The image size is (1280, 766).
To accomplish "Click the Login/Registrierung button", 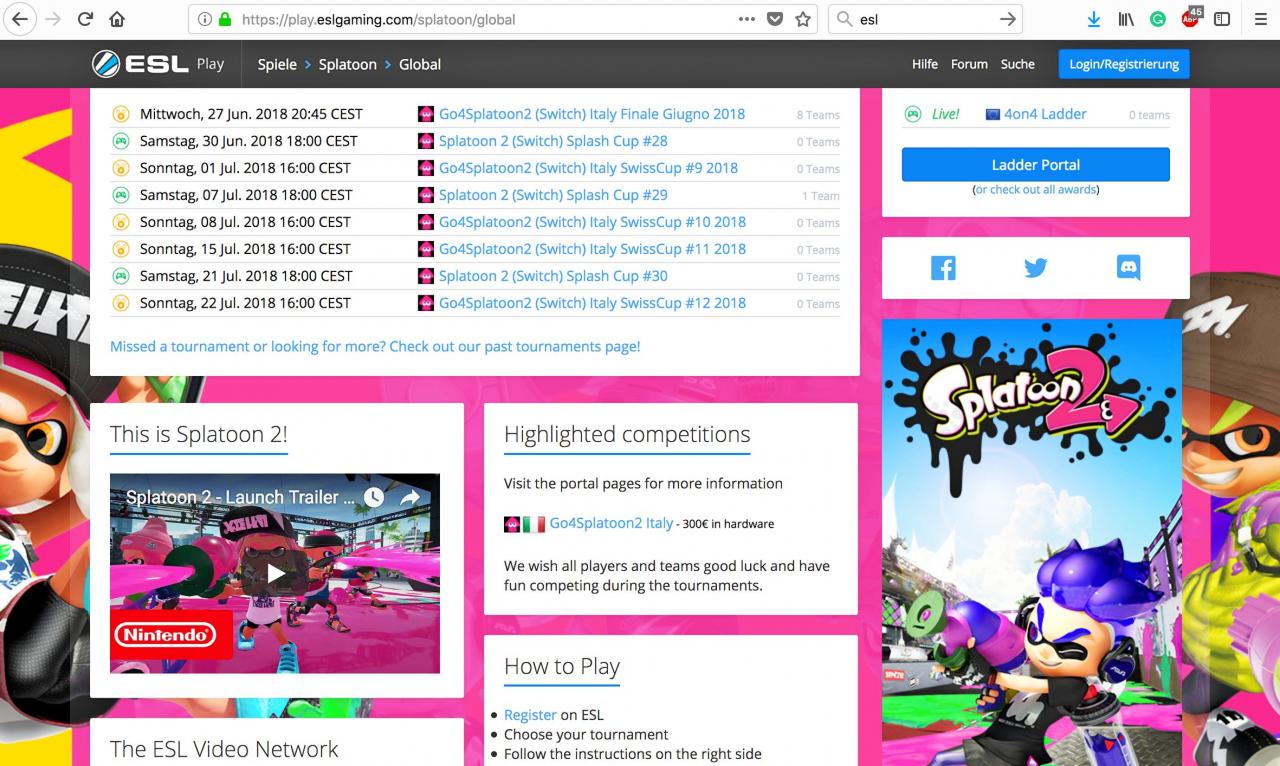I will (1124, 64).
